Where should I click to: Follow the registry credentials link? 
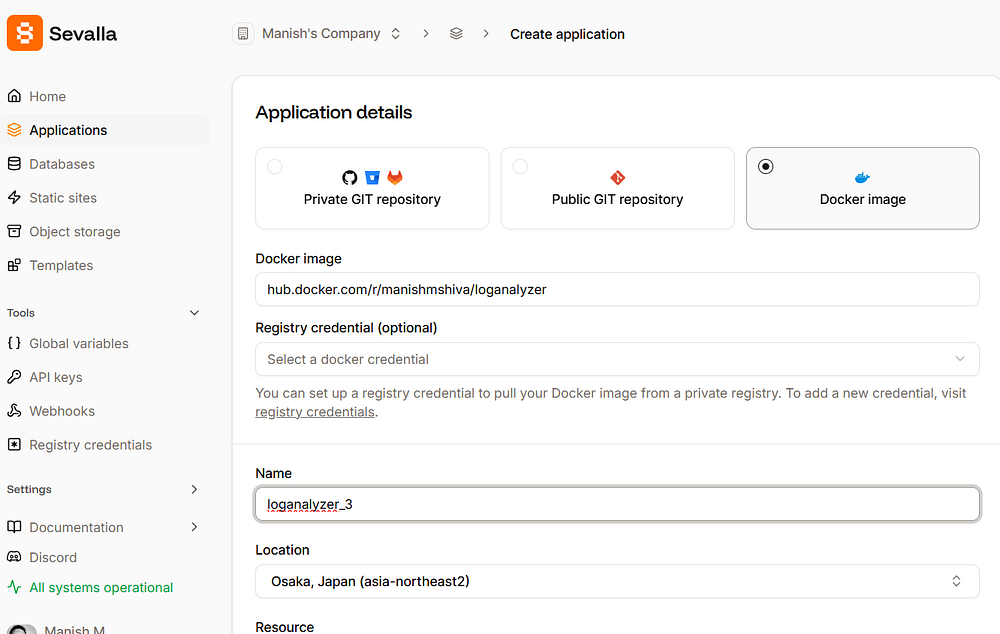point(314,411)
